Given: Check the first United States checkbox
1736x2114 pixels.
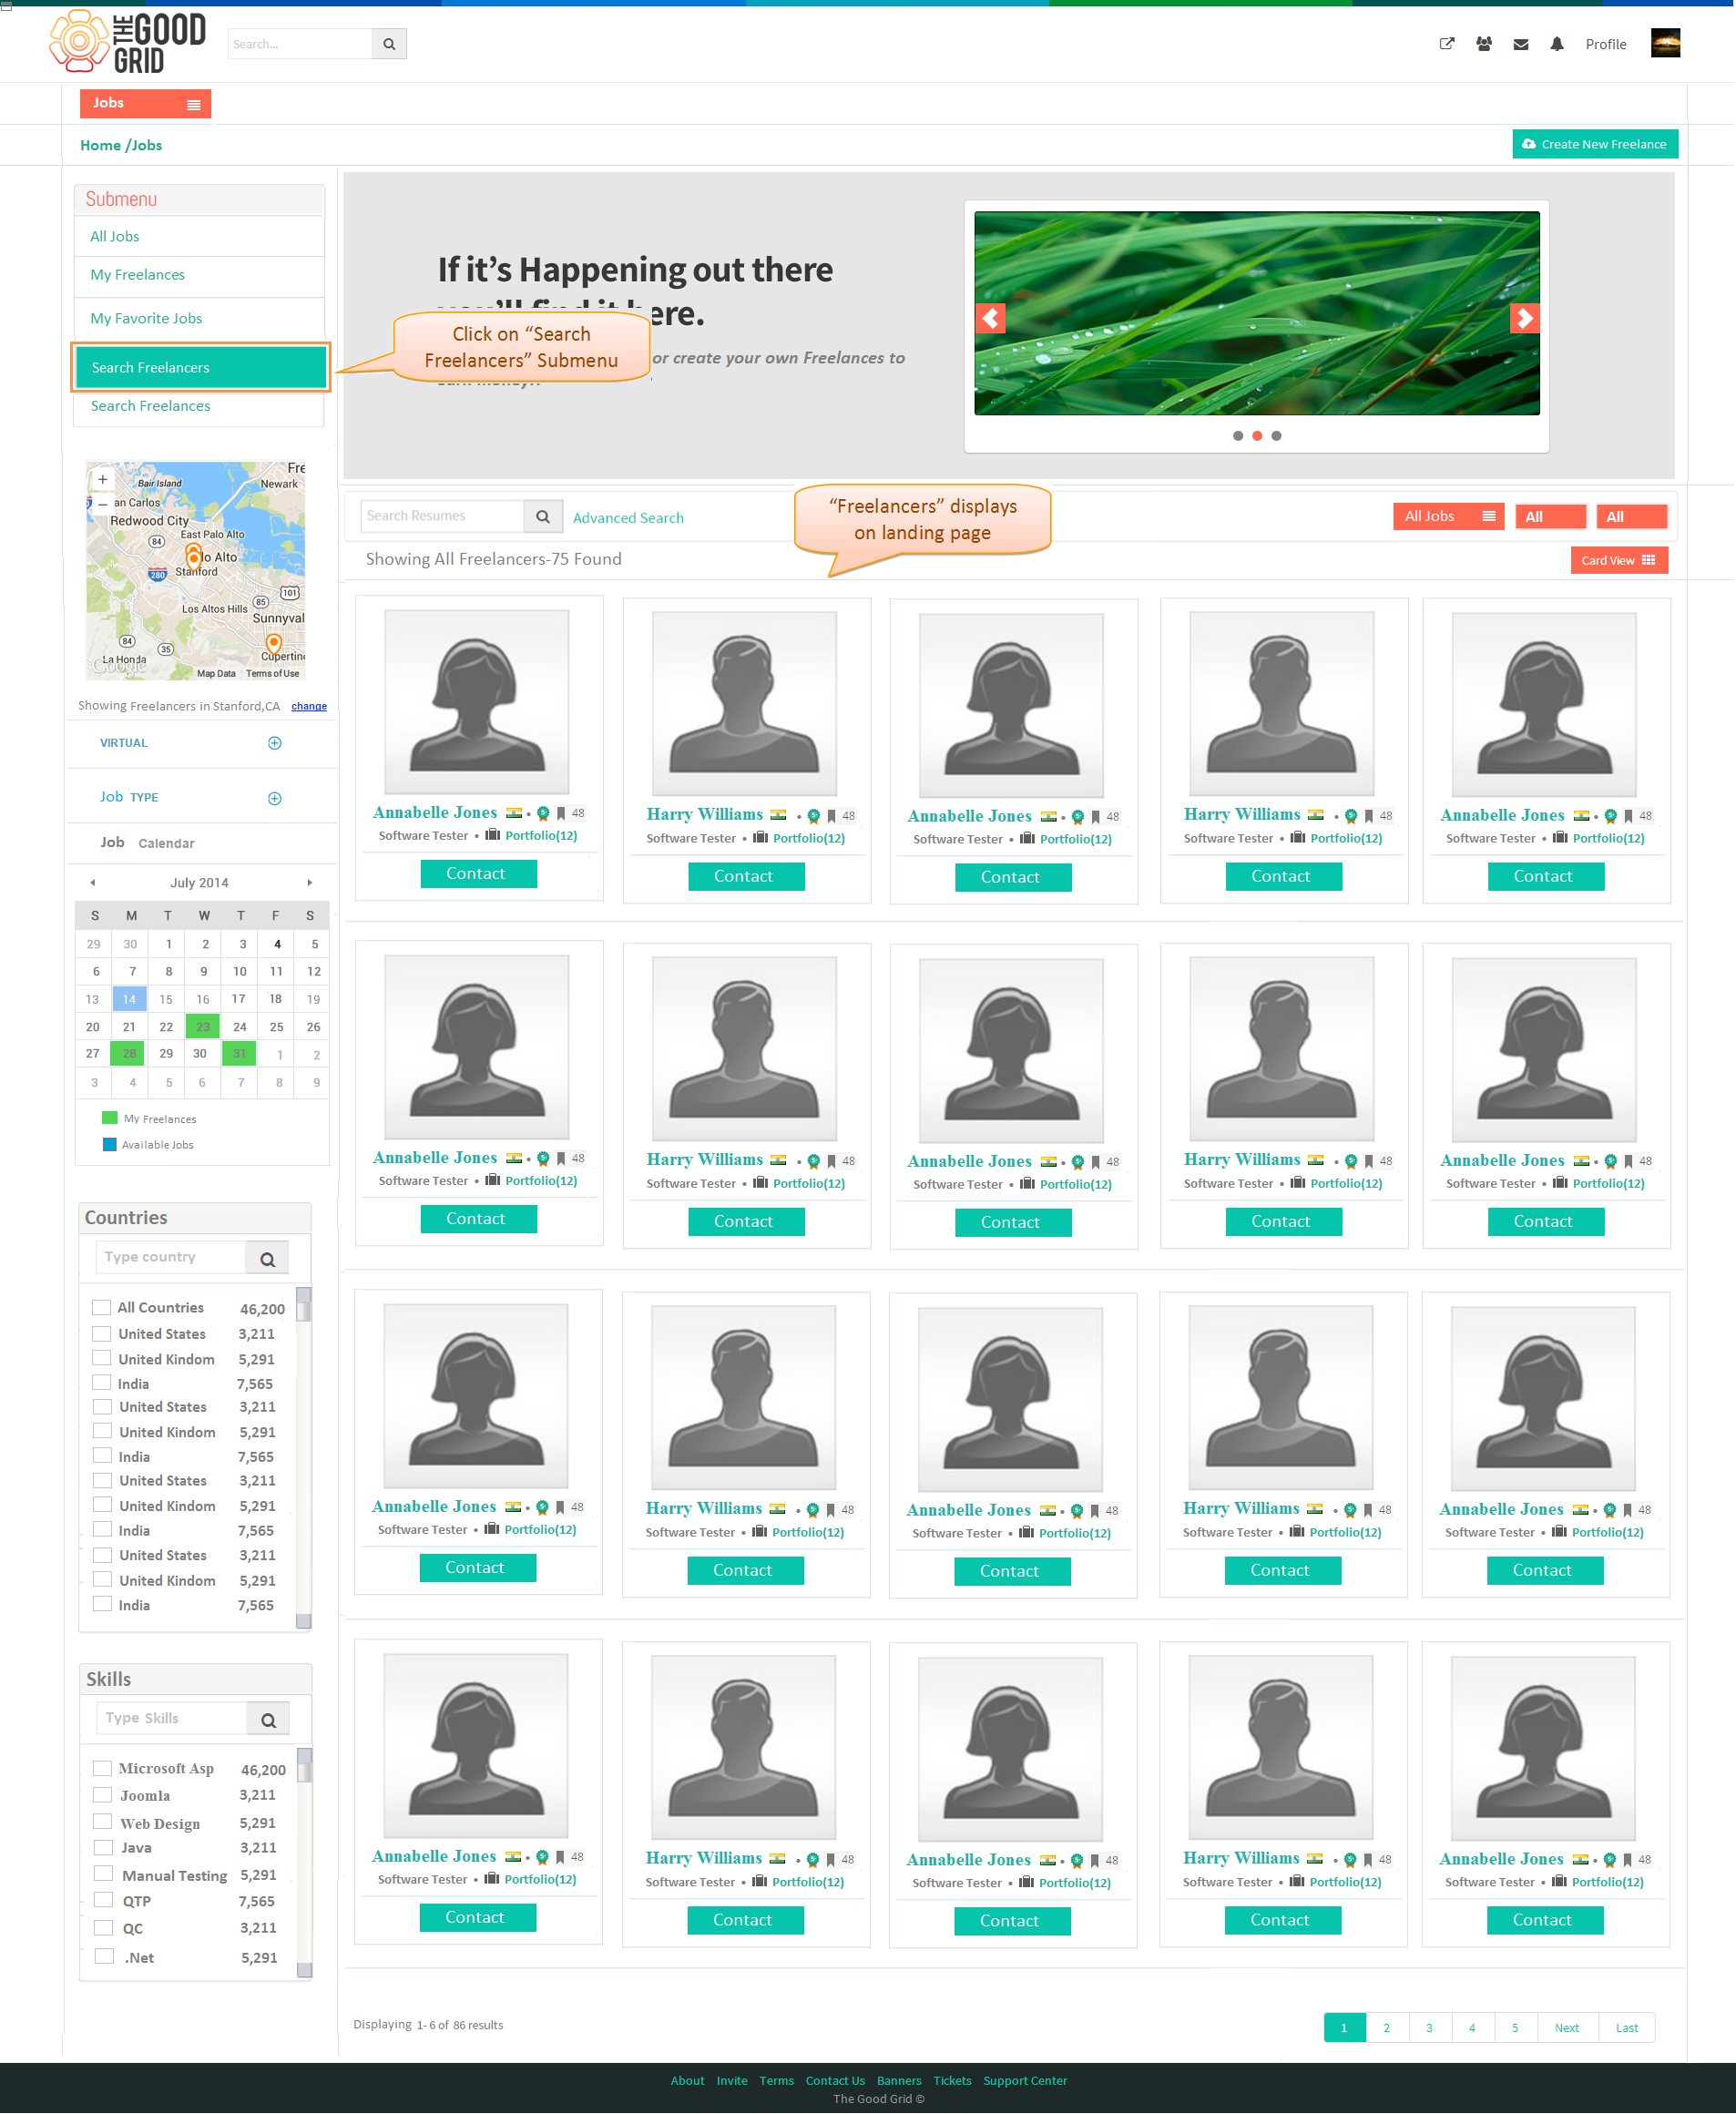Looking at the screenshot, I should coord(101,1334).
